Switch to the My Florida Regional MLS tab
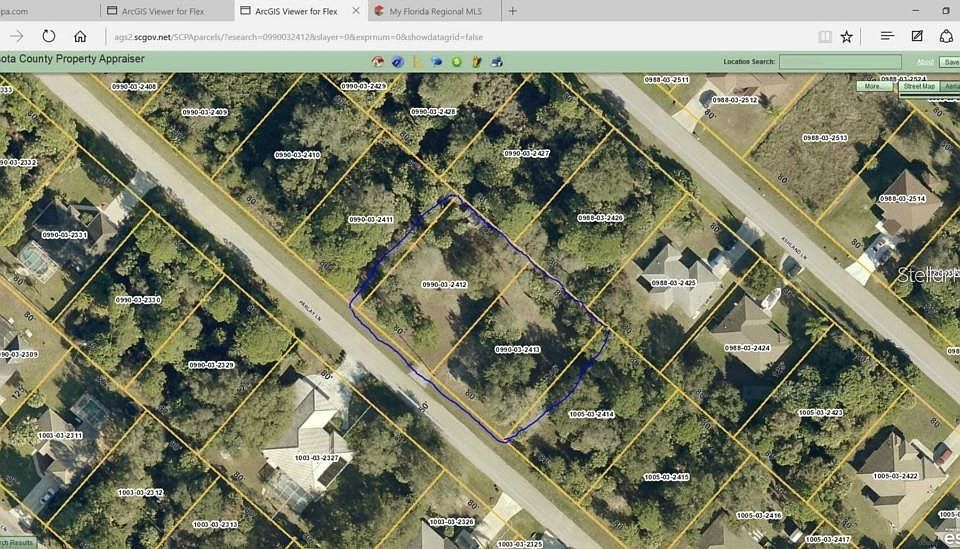Viewport: 960px width, 549px height. 435,11
